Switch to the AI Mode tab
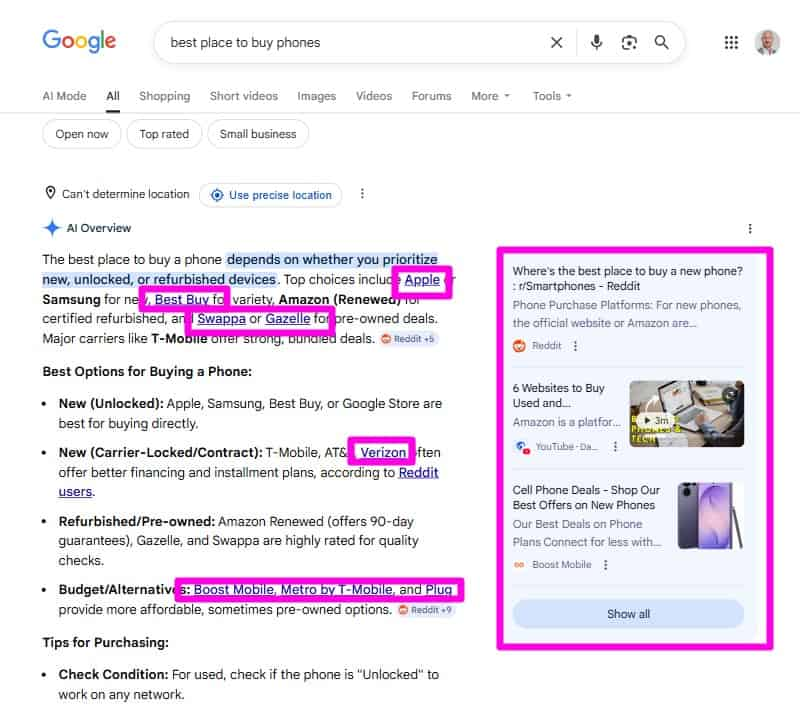This screenshot has height=707, width=800. coord(64,96)
